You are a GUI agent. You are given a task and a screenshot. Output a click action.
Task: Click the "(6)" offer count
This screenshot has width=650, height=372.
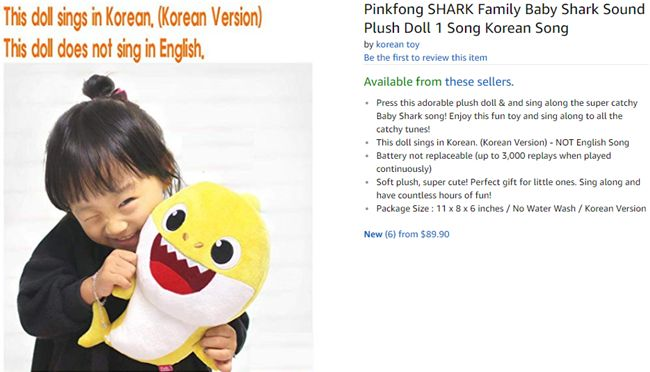390,234
